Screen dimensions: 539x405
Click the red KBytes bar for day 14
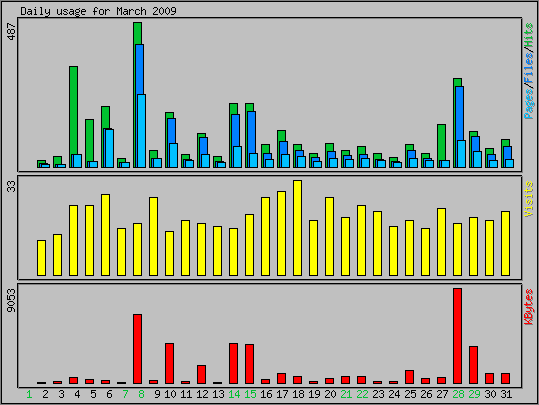coord(233,363)
